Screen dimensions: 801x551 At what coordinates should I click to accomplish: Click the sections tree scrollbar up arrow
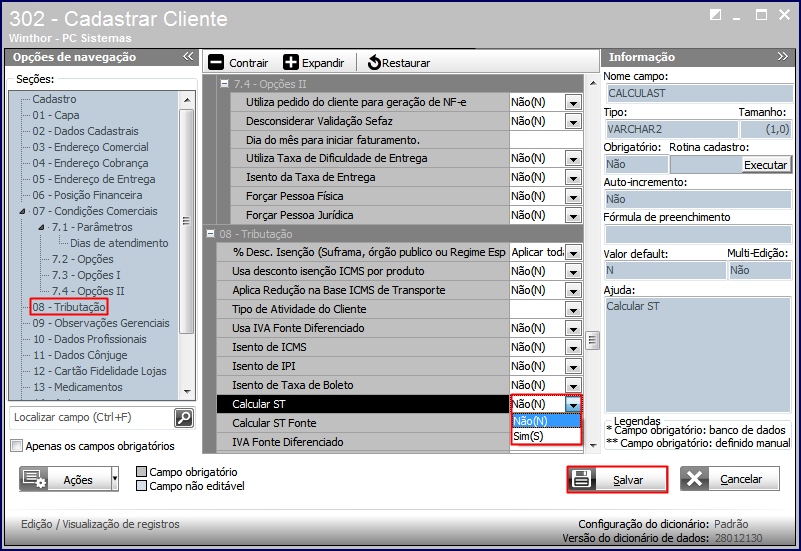[x=187, y=100]
